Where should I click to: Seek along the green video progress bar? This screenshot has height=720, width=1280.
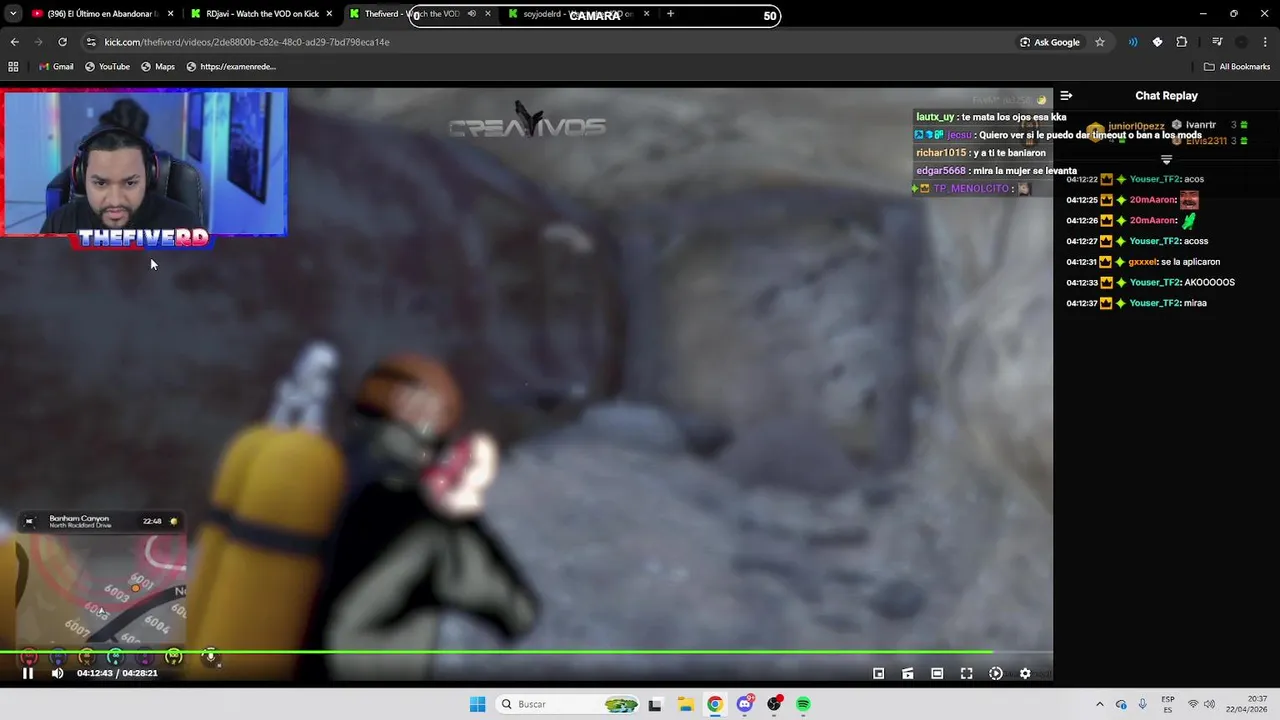pyautogui.click(x=526, y=652)
